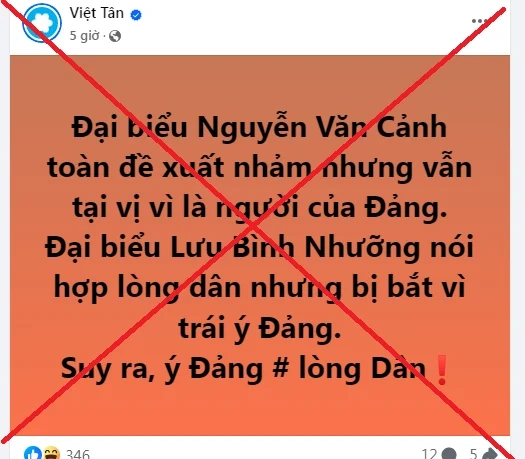Open the three-dot post options menu
Image resolution: width=525 pixels, height=459 pixels.
479,21
